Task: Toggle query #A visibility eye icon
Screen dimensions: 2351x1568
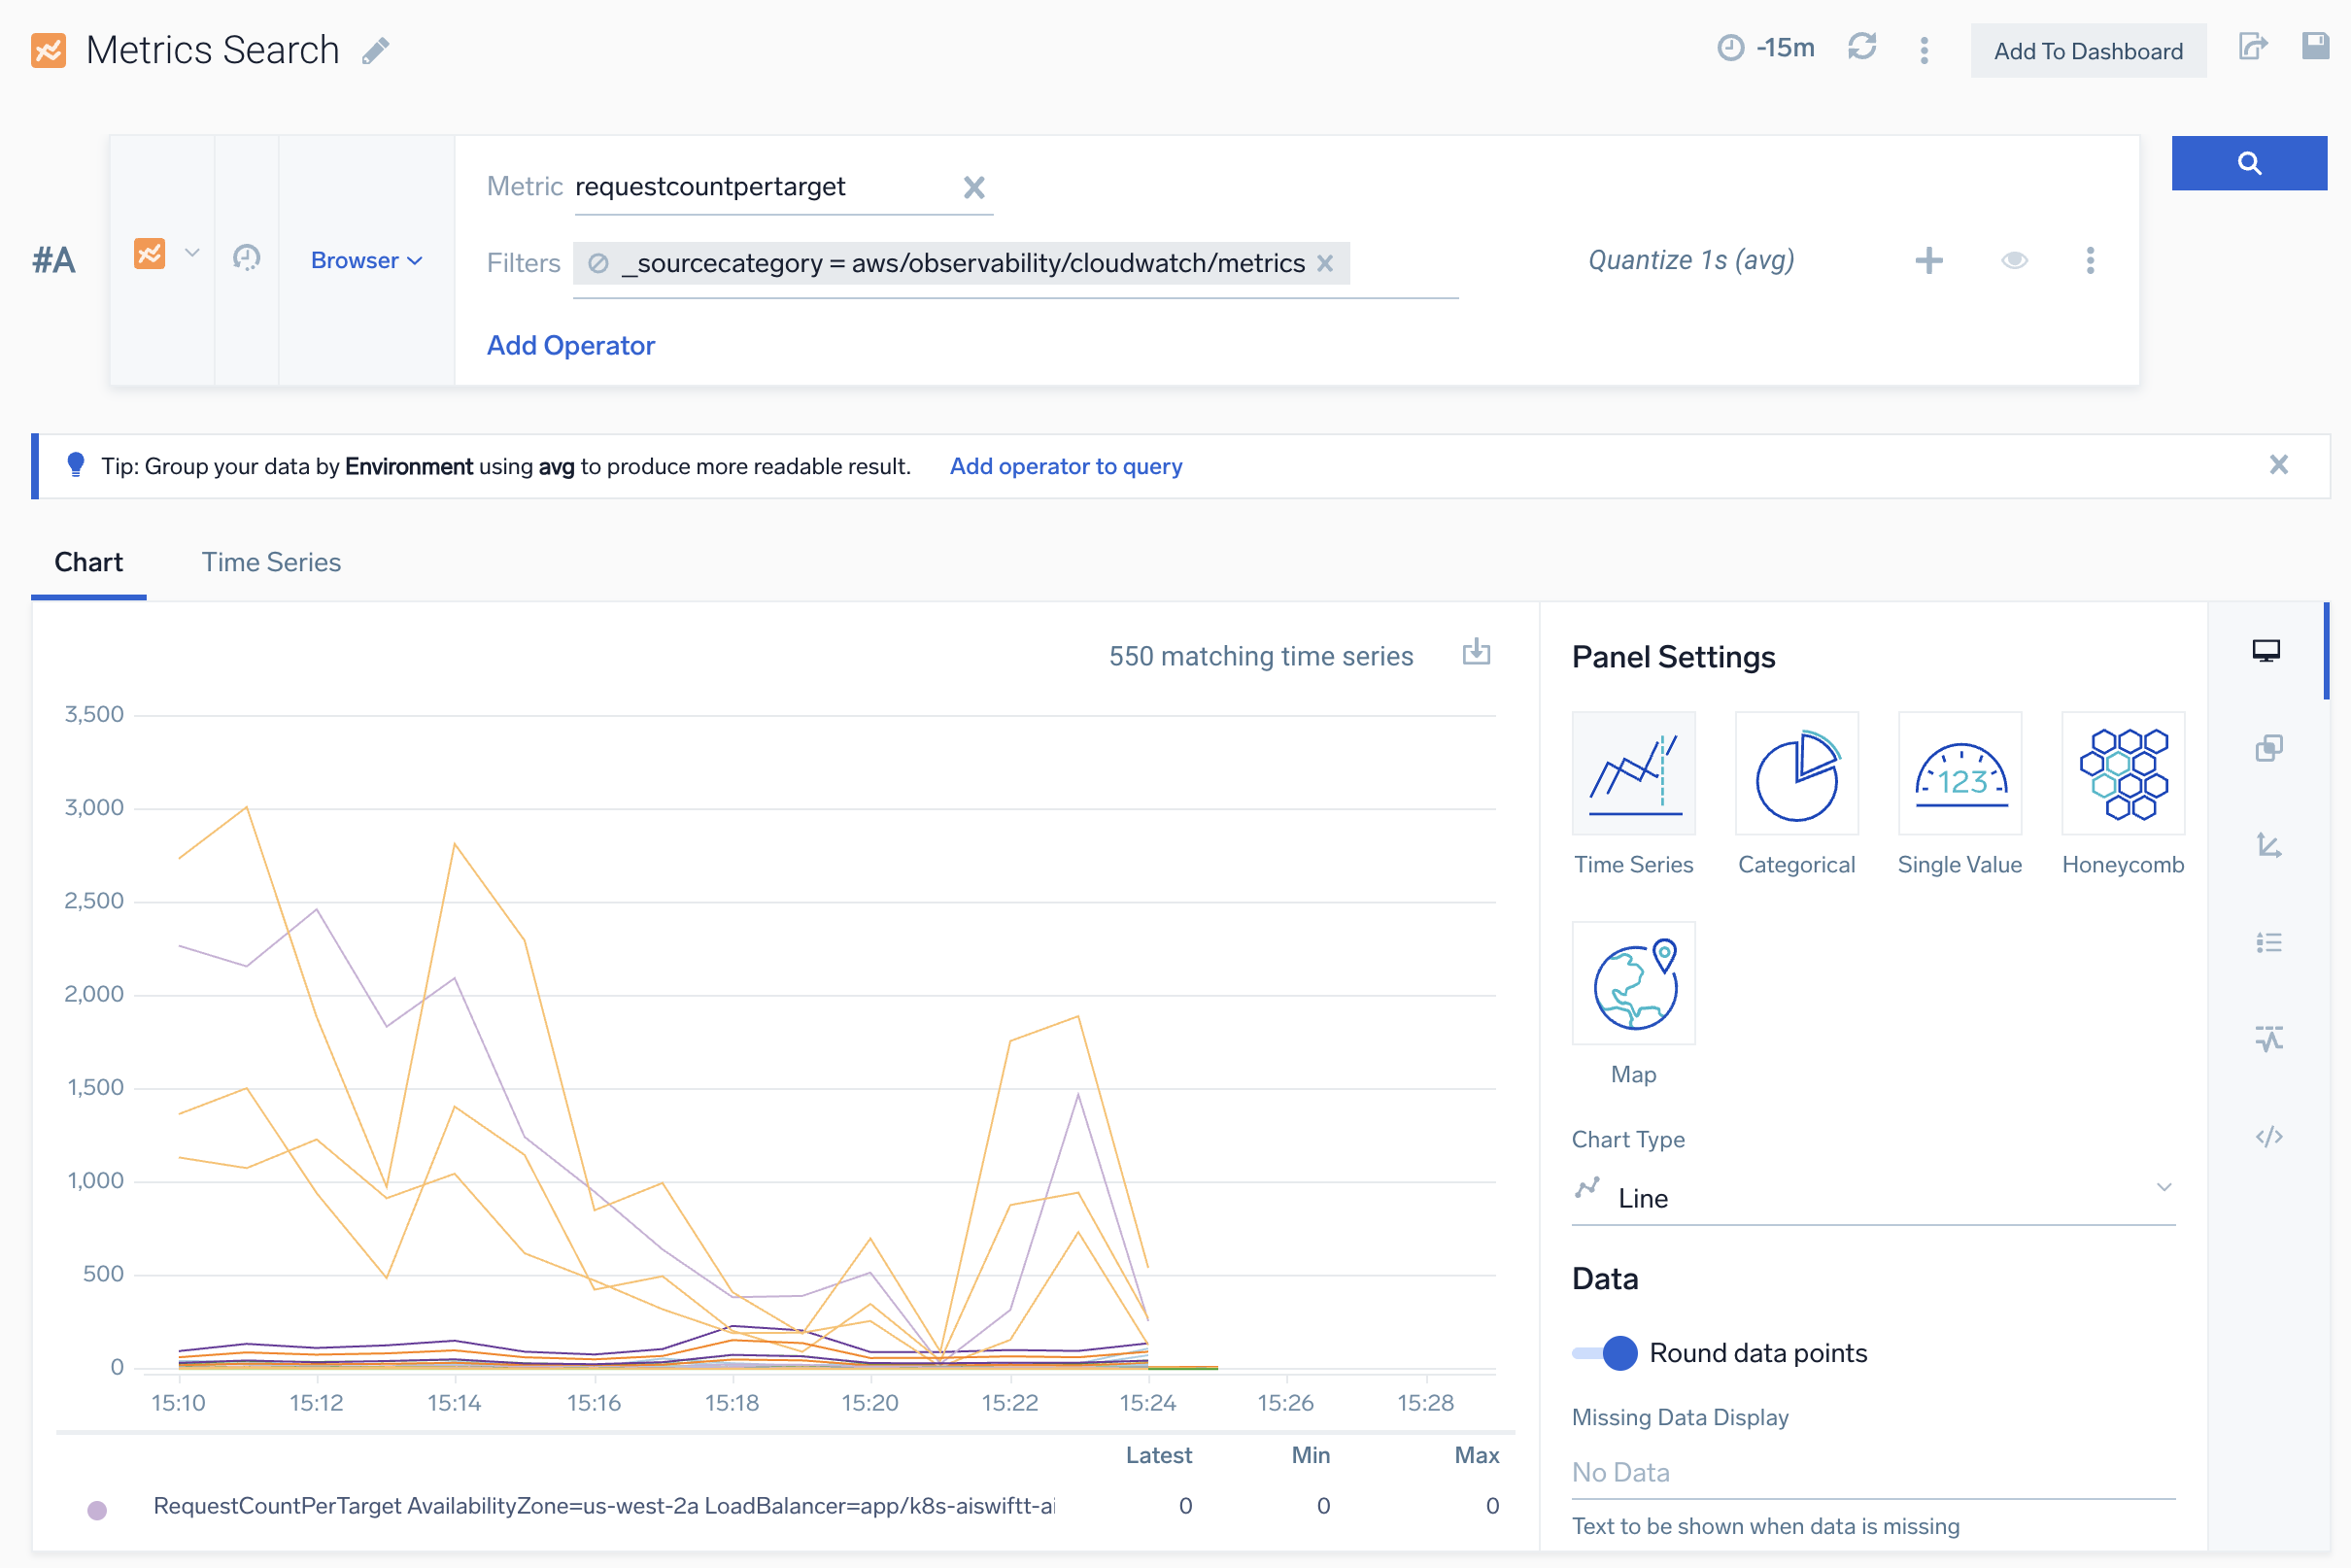Action: tap(2013, 261)
